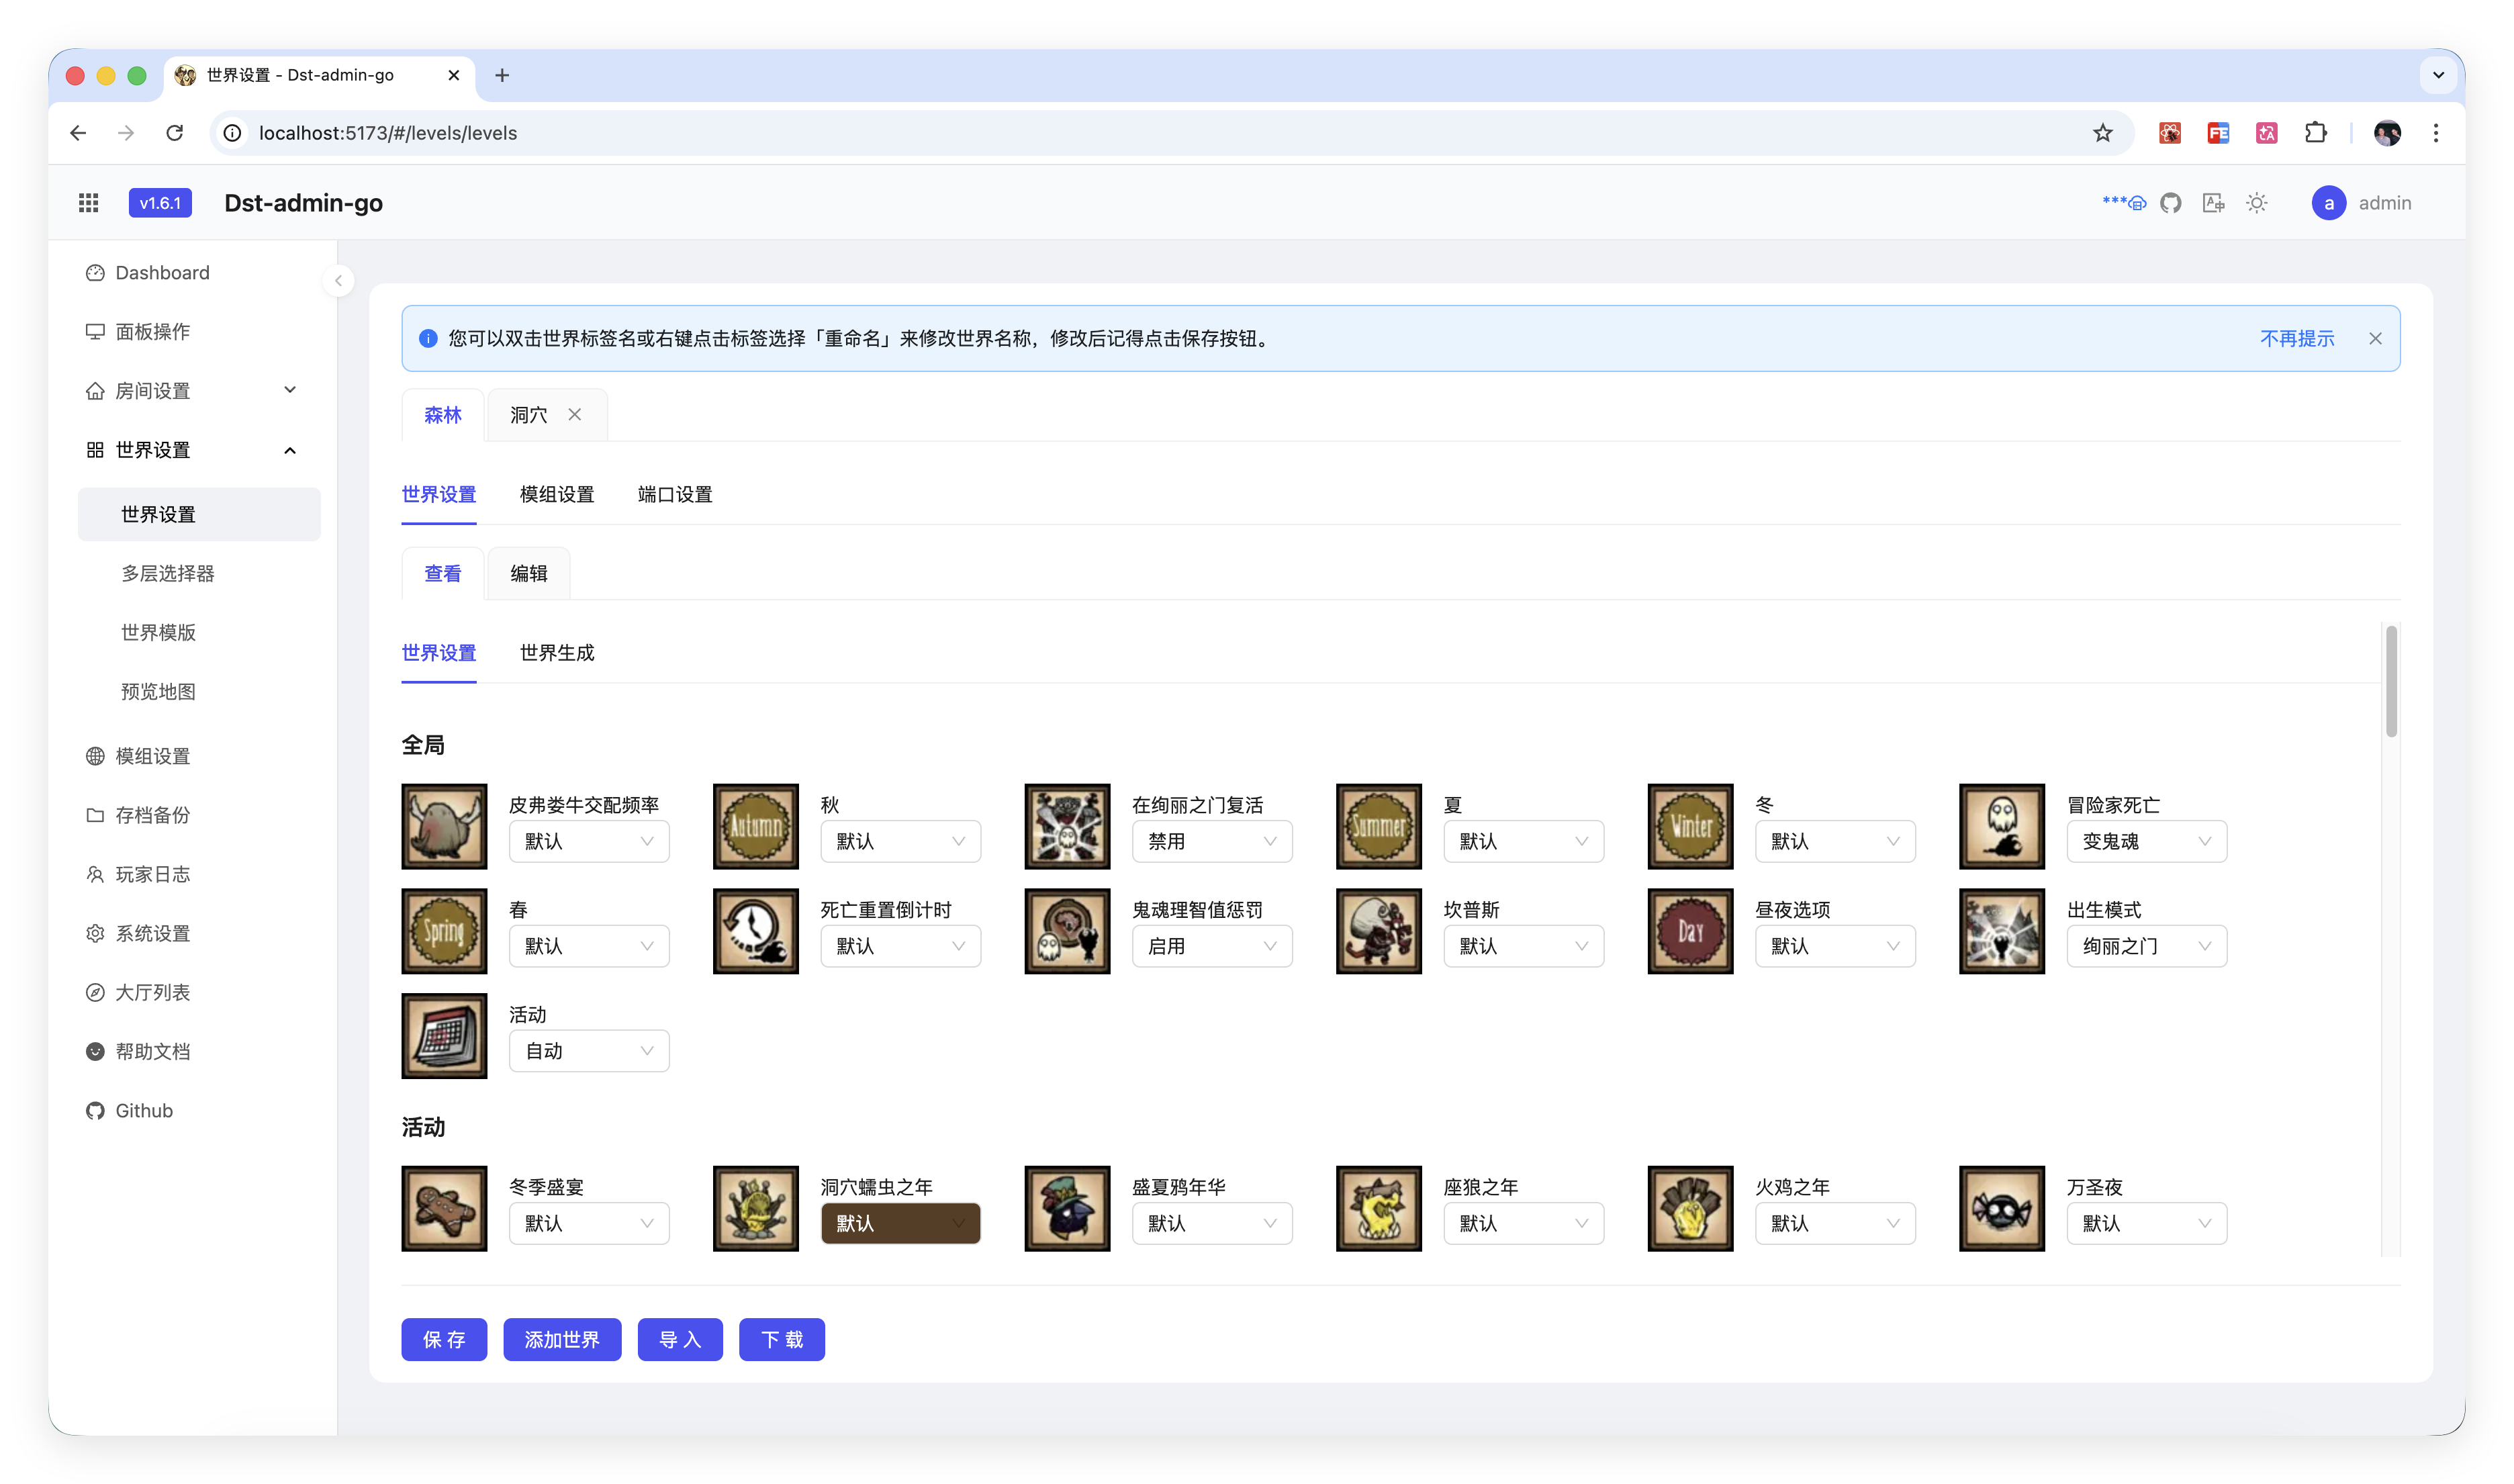Dismiss the info alert banner
The width and height of the screenshot is (2514, 1484).
[2375, 338]
